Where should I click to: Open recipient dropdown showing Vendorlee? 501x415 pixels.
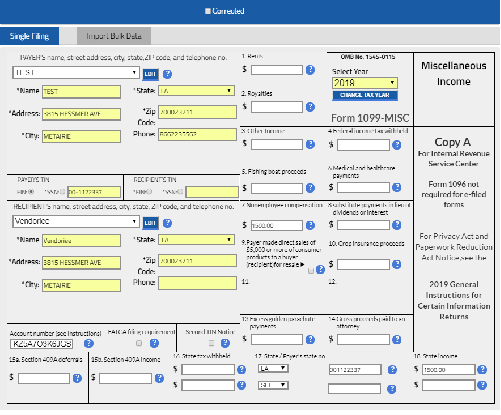click(76, 221)
